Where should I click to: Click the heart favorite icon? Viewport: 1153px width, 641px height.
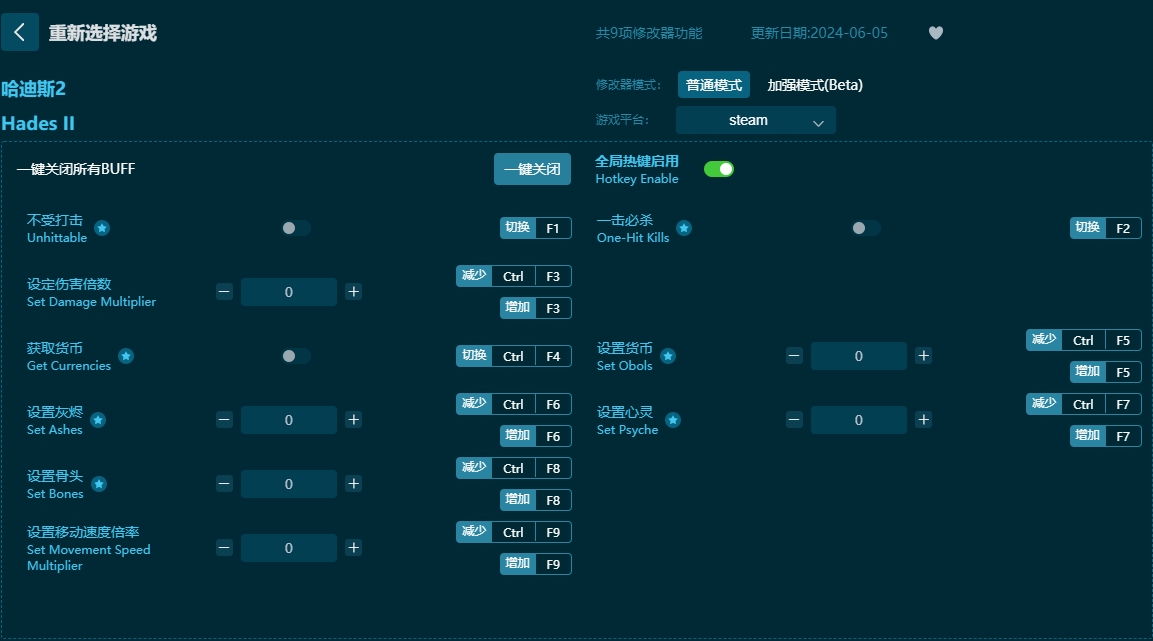936,33
